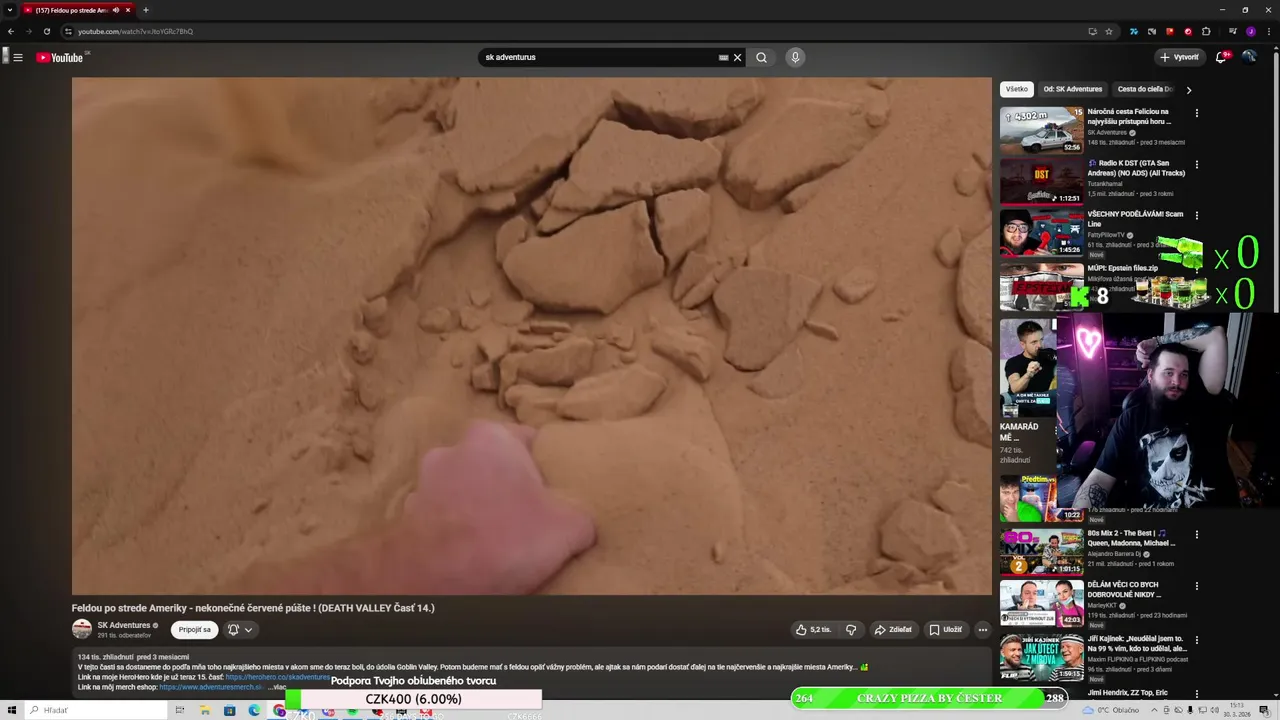
Task: Select the Cesta do cieľa chip
Action: (x=1146, y=89)
